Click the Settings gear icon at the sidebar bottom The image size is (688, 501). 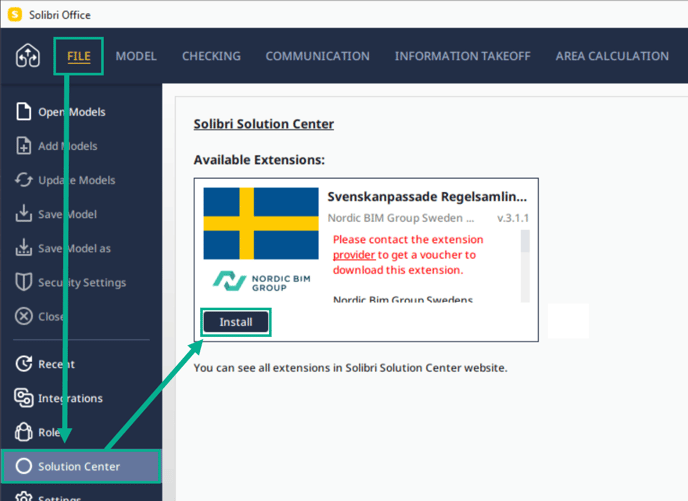click(x=24, y=497)
